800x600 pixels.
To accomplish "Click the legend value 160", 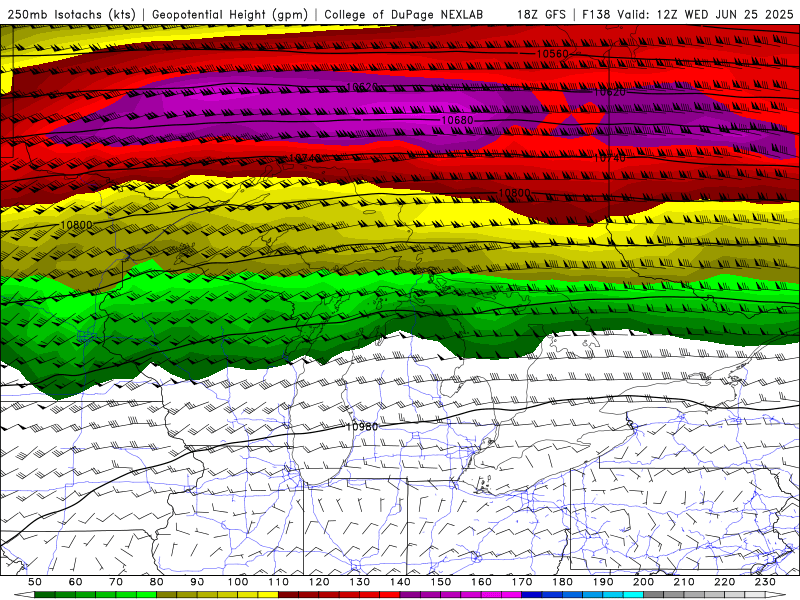I will (481, 582).
